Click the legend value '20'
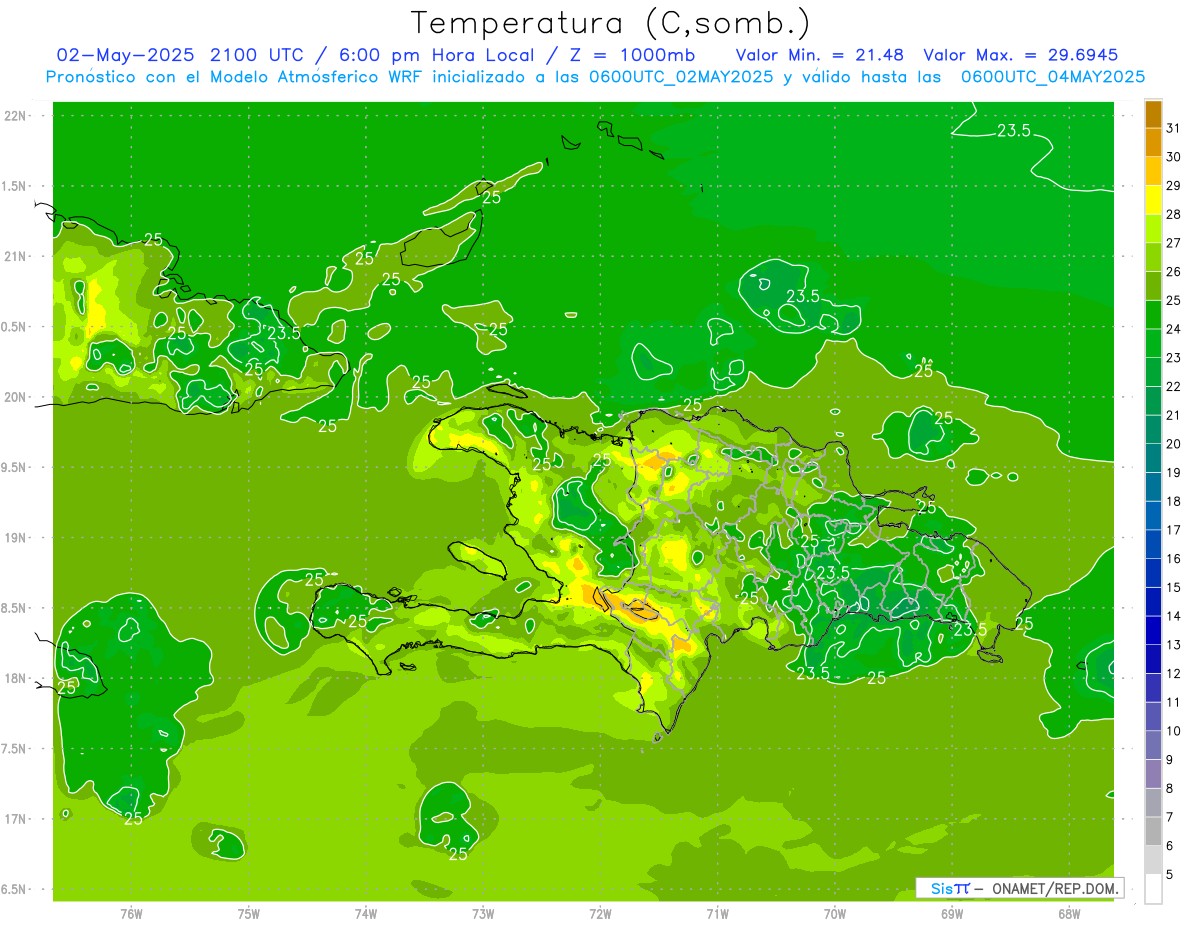The width and height of the screenshot is (1200, 927). point(1174,444)
